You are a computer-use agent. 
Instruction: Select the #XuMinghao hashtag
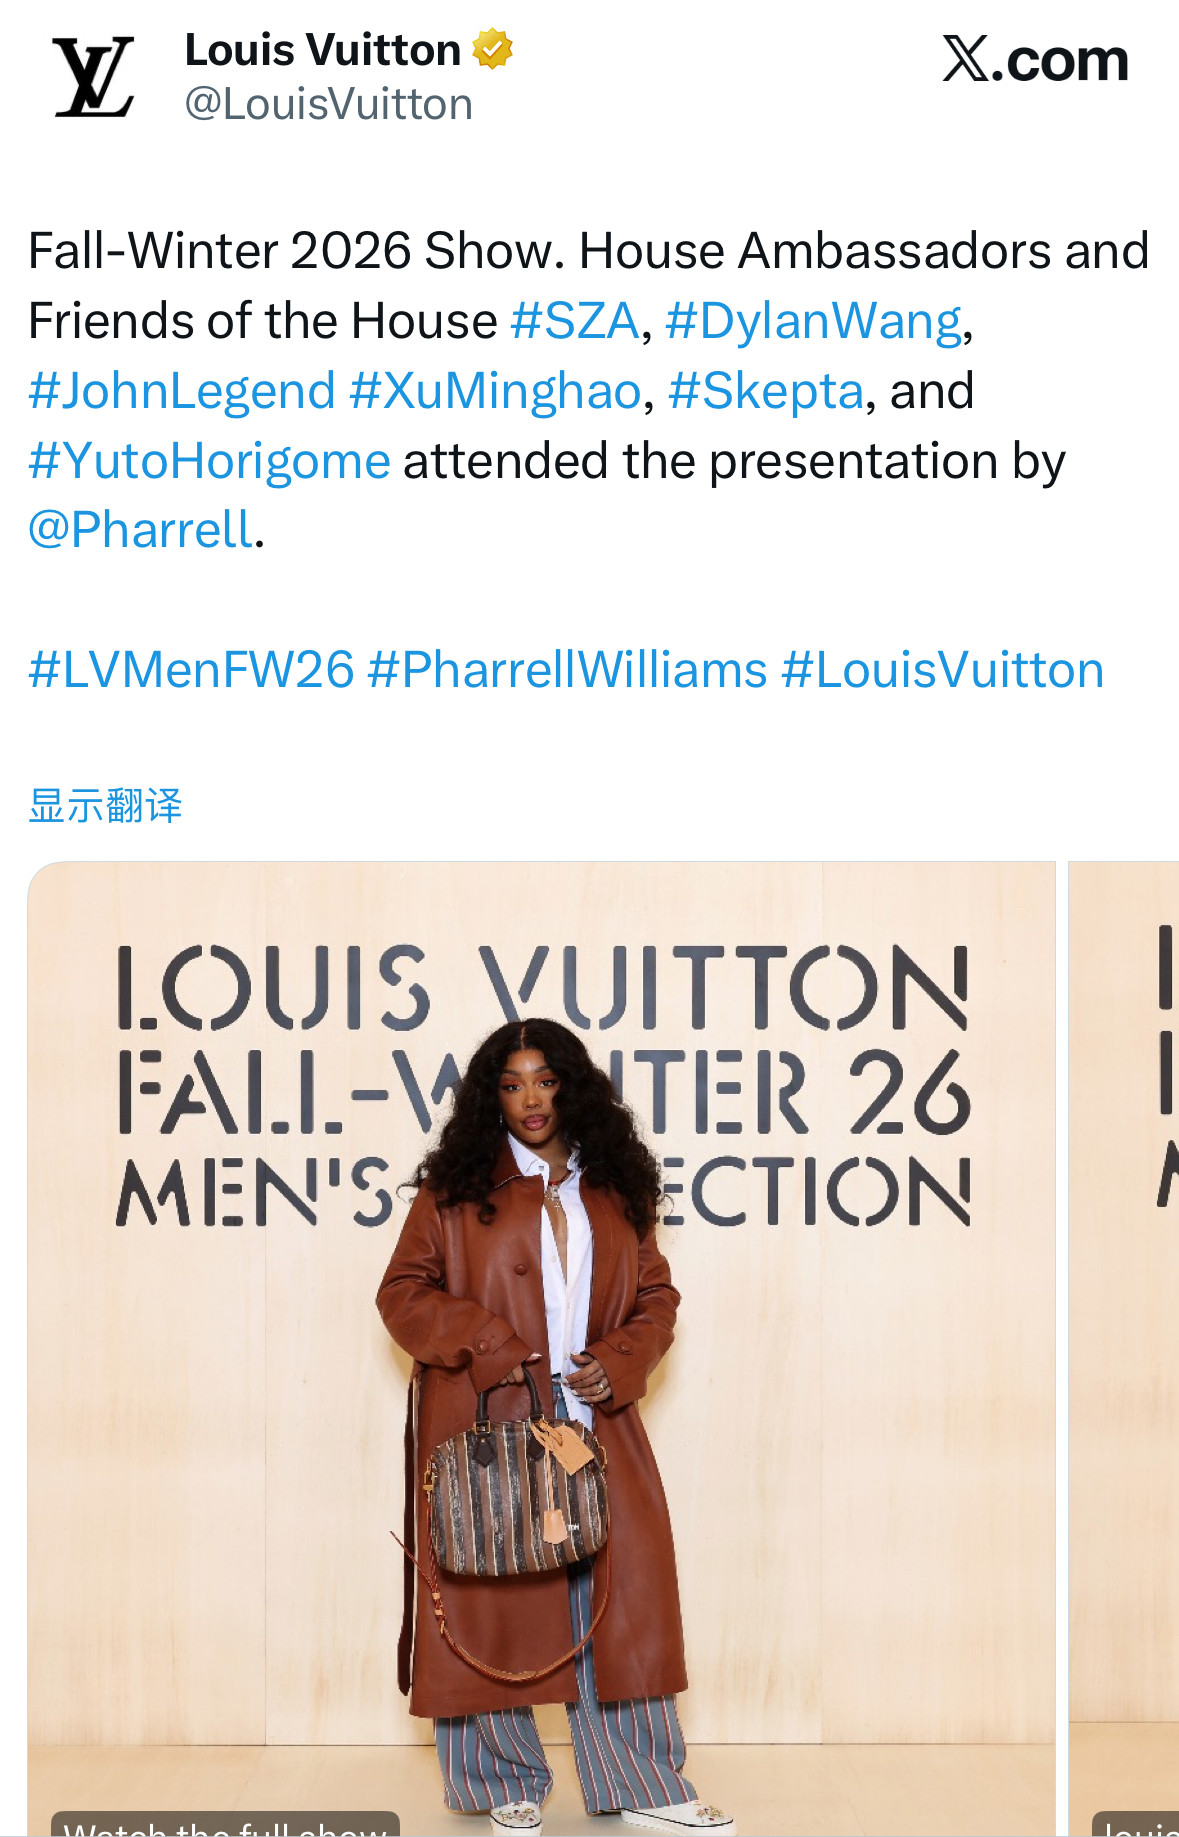tap(495, 392)
